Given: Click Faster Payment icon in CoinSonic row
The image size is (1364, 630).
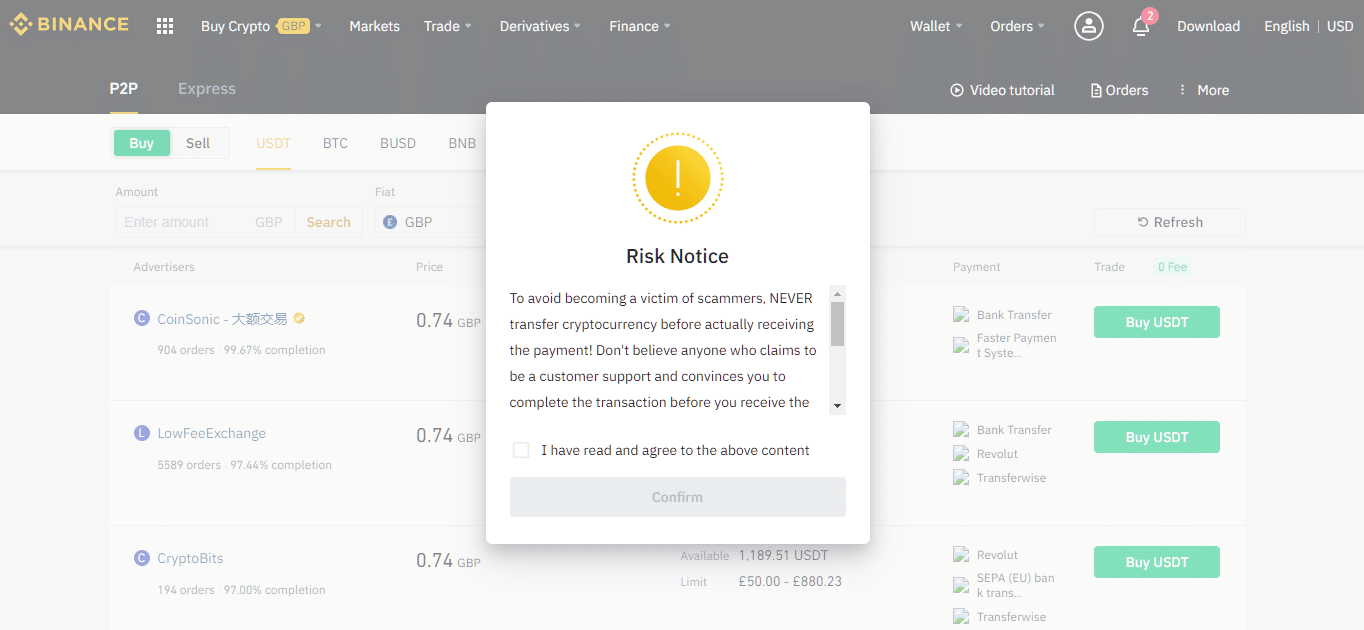Looking at the screenshot, I should 962,346.
